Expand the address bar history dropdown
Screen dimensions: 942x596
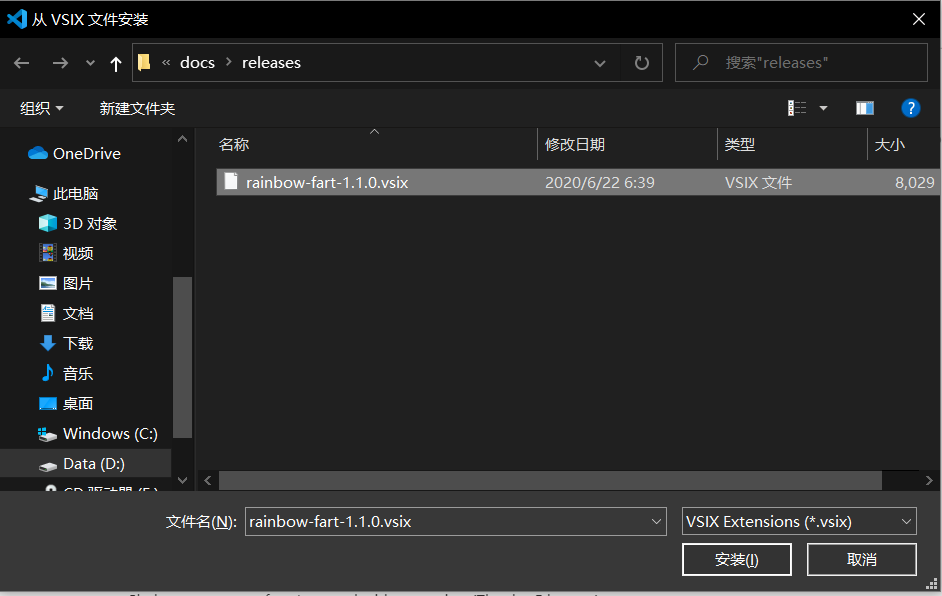coord(599,63)
